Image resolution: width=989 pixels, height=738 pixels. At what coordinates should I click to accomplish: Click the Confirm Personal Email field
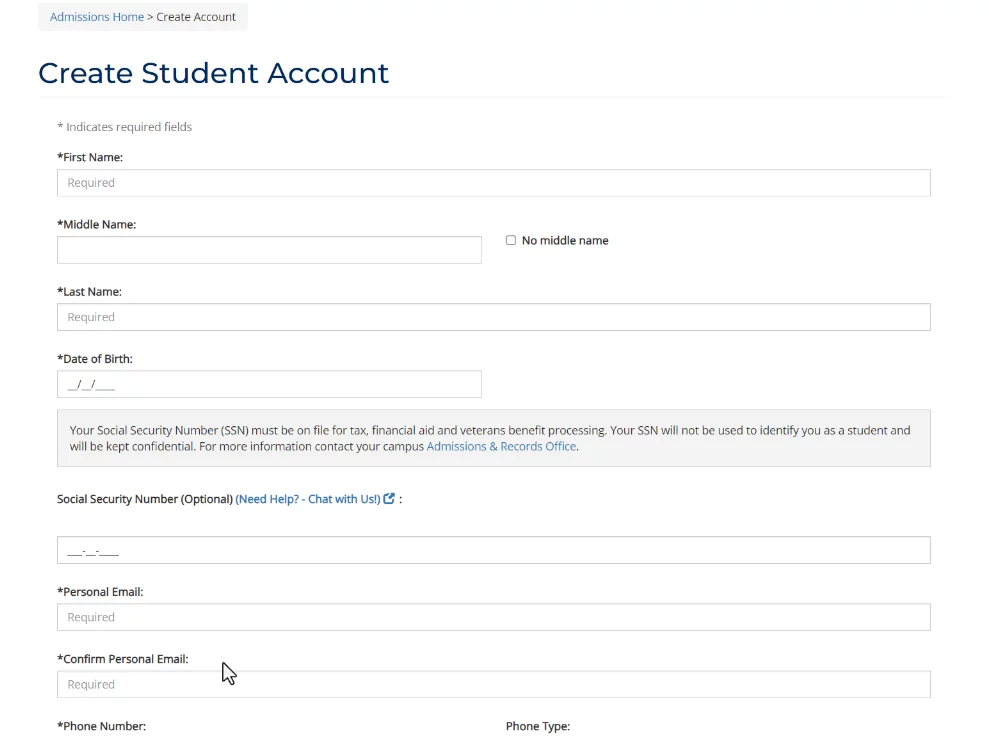[493, 684]
